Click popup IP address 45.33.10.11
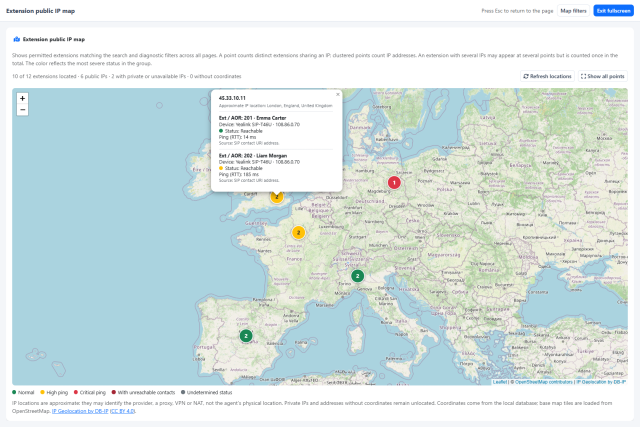 click(232, 98)
